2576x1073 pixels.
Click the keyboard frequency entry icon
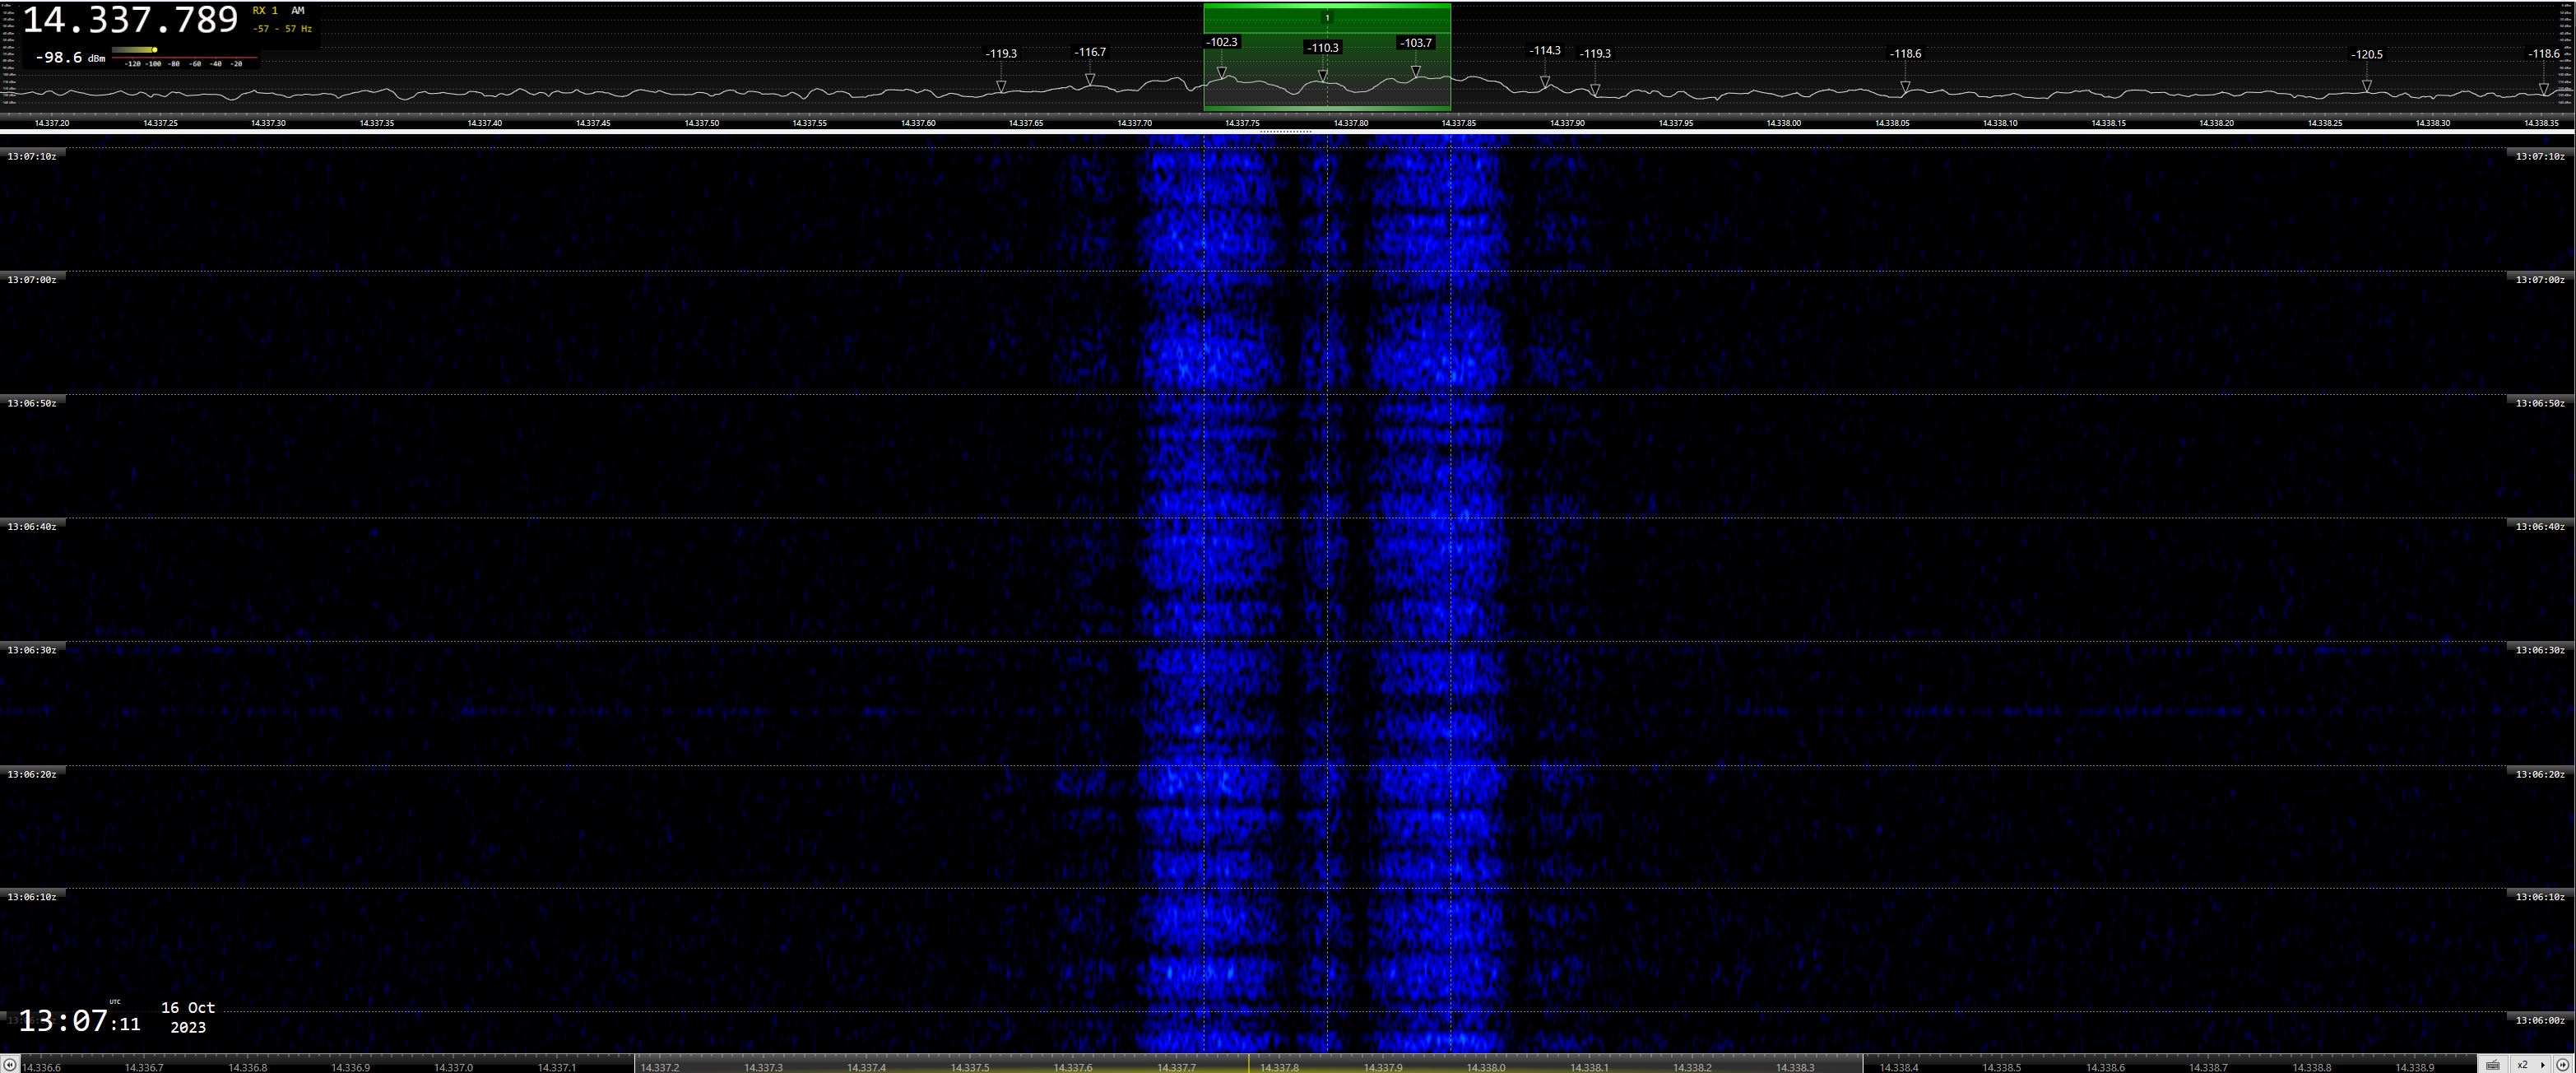click(x=2493, y=1065)
